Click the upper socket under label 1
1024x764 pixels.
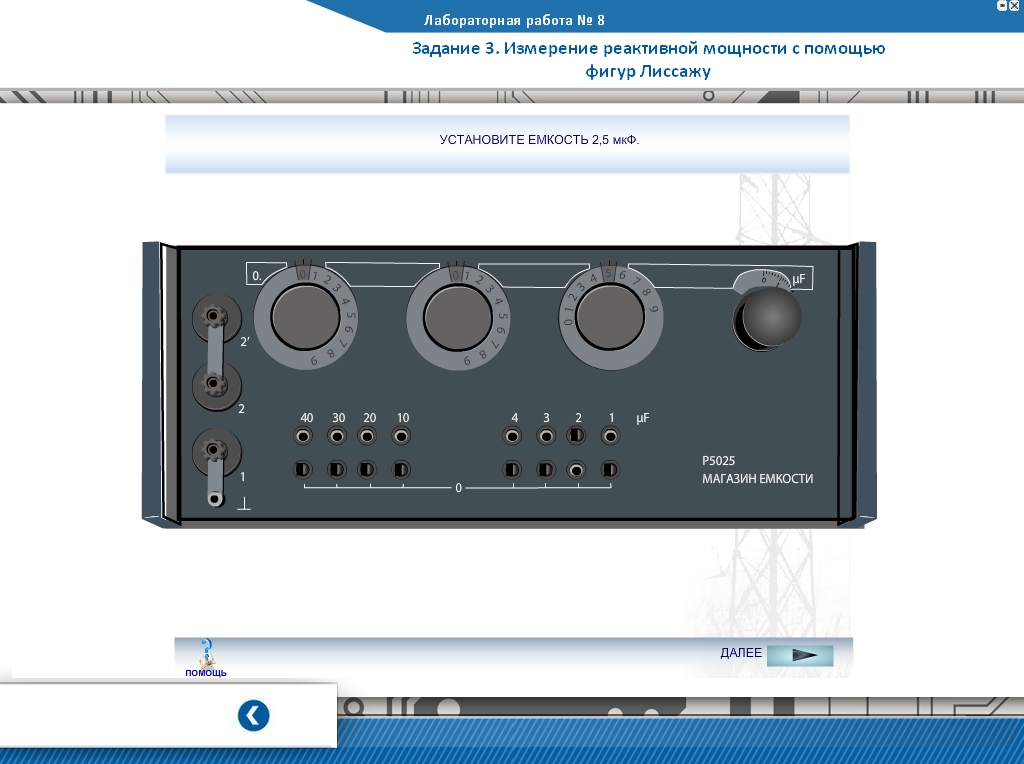pos(610,436)
